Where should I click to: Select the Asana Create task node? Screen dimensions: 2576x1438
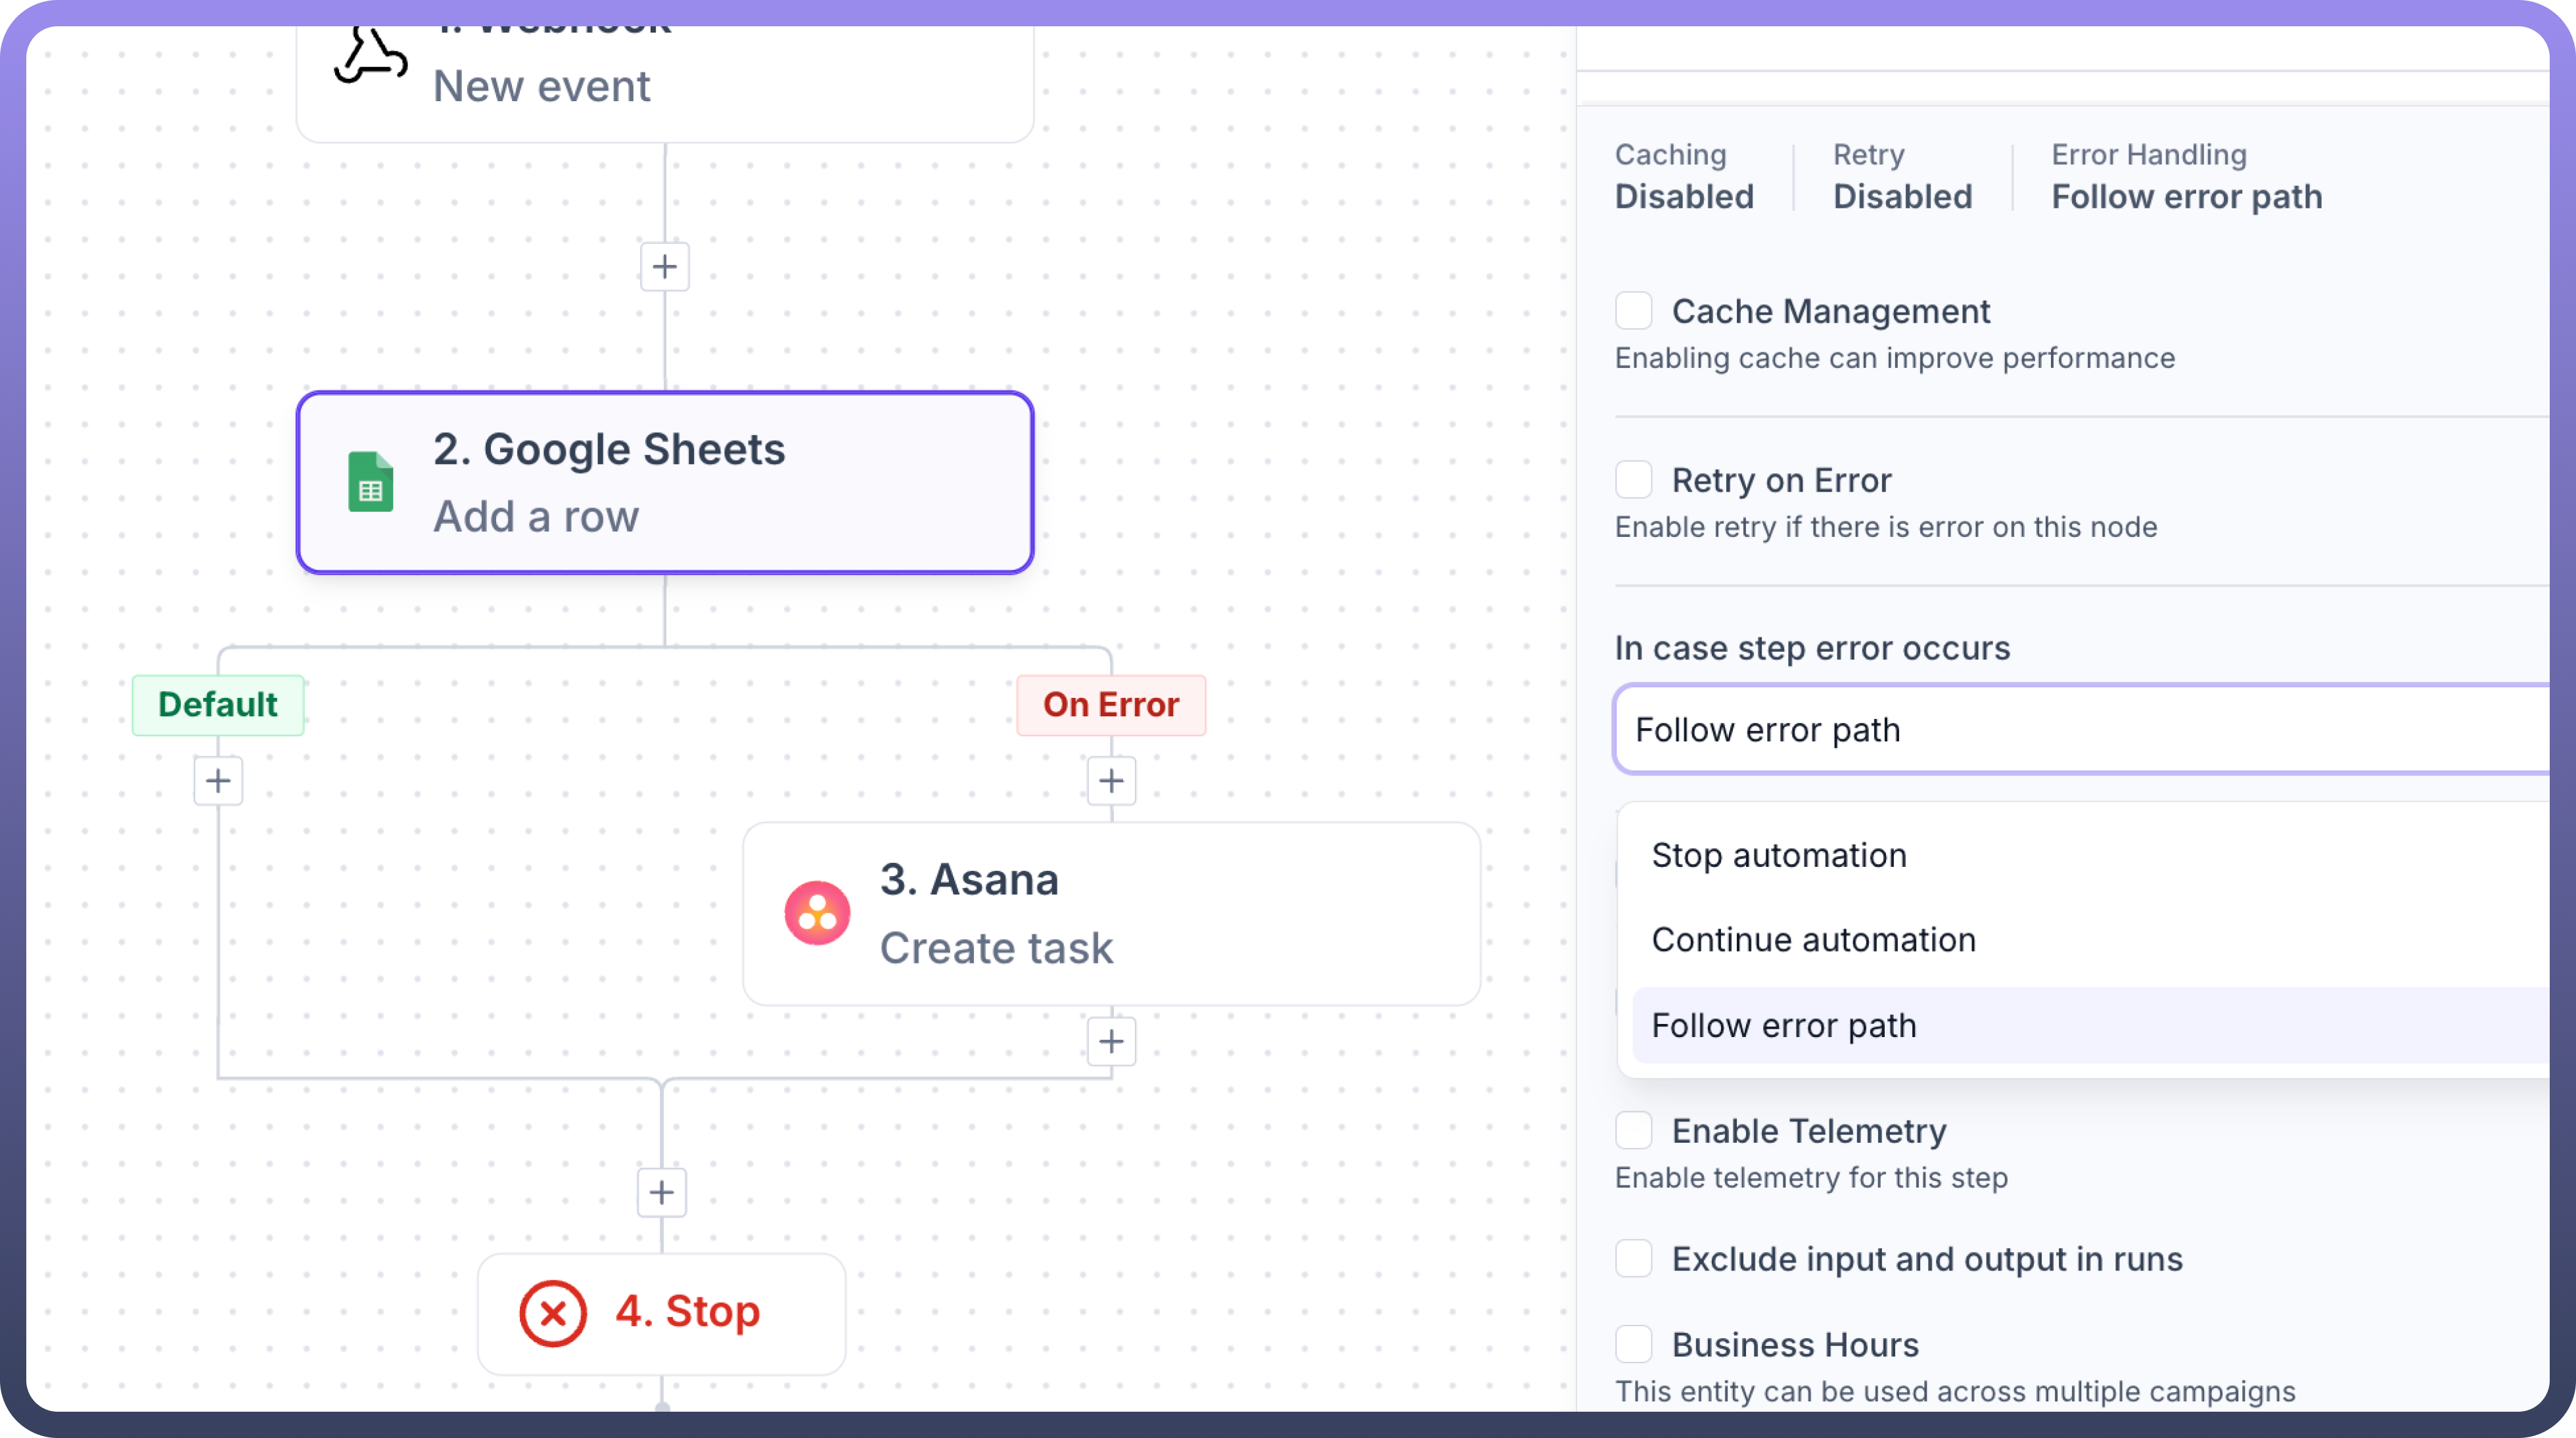(1110, 914)
